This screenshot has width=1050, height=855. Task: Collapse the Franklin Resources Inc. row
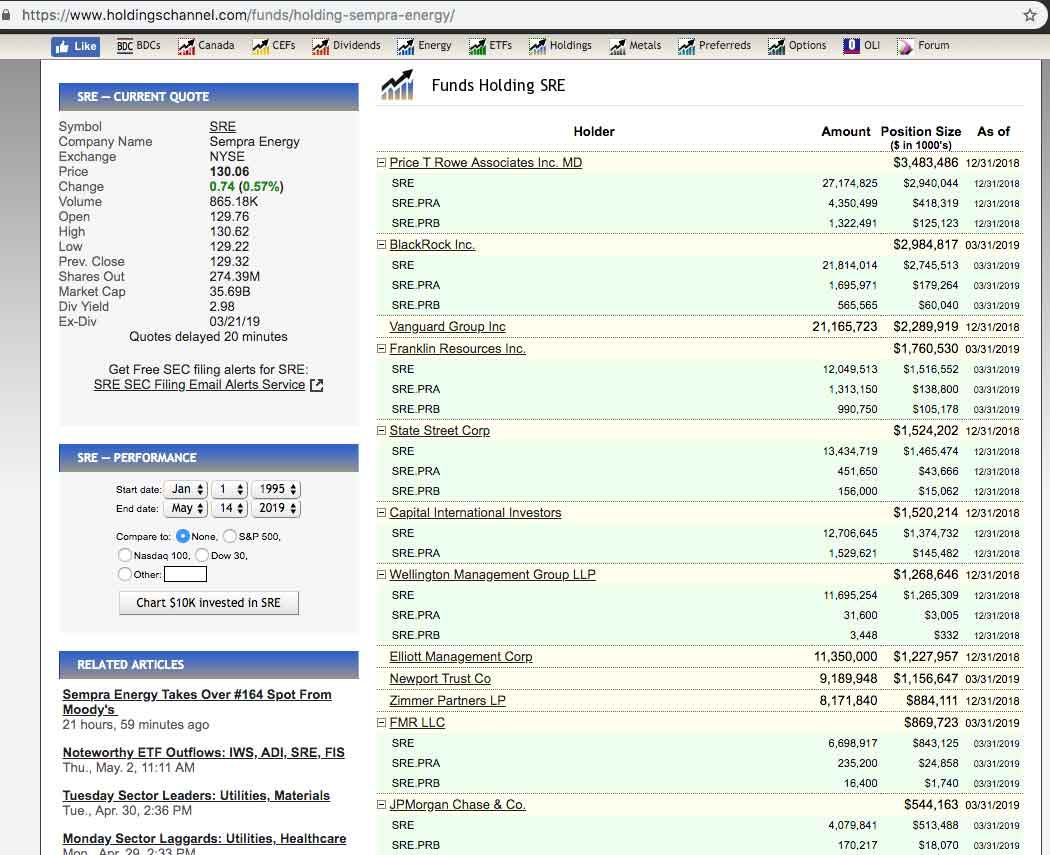(381, 349)
